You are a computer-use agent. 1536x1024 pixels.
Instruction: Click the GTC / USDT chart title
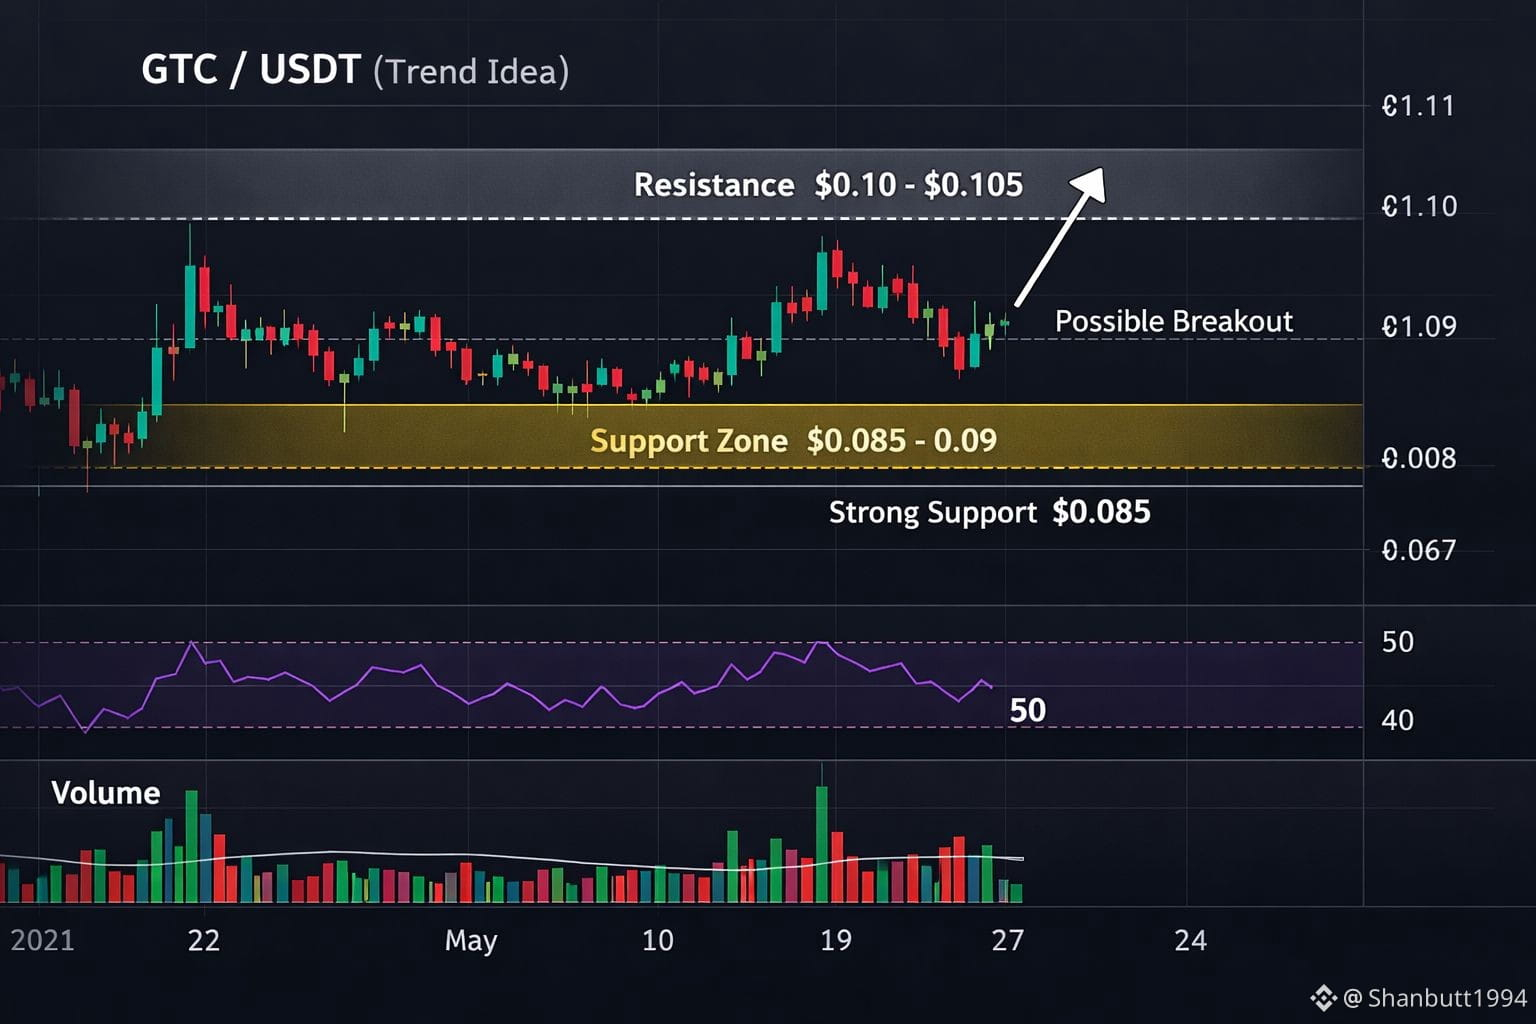pos(250,70)
